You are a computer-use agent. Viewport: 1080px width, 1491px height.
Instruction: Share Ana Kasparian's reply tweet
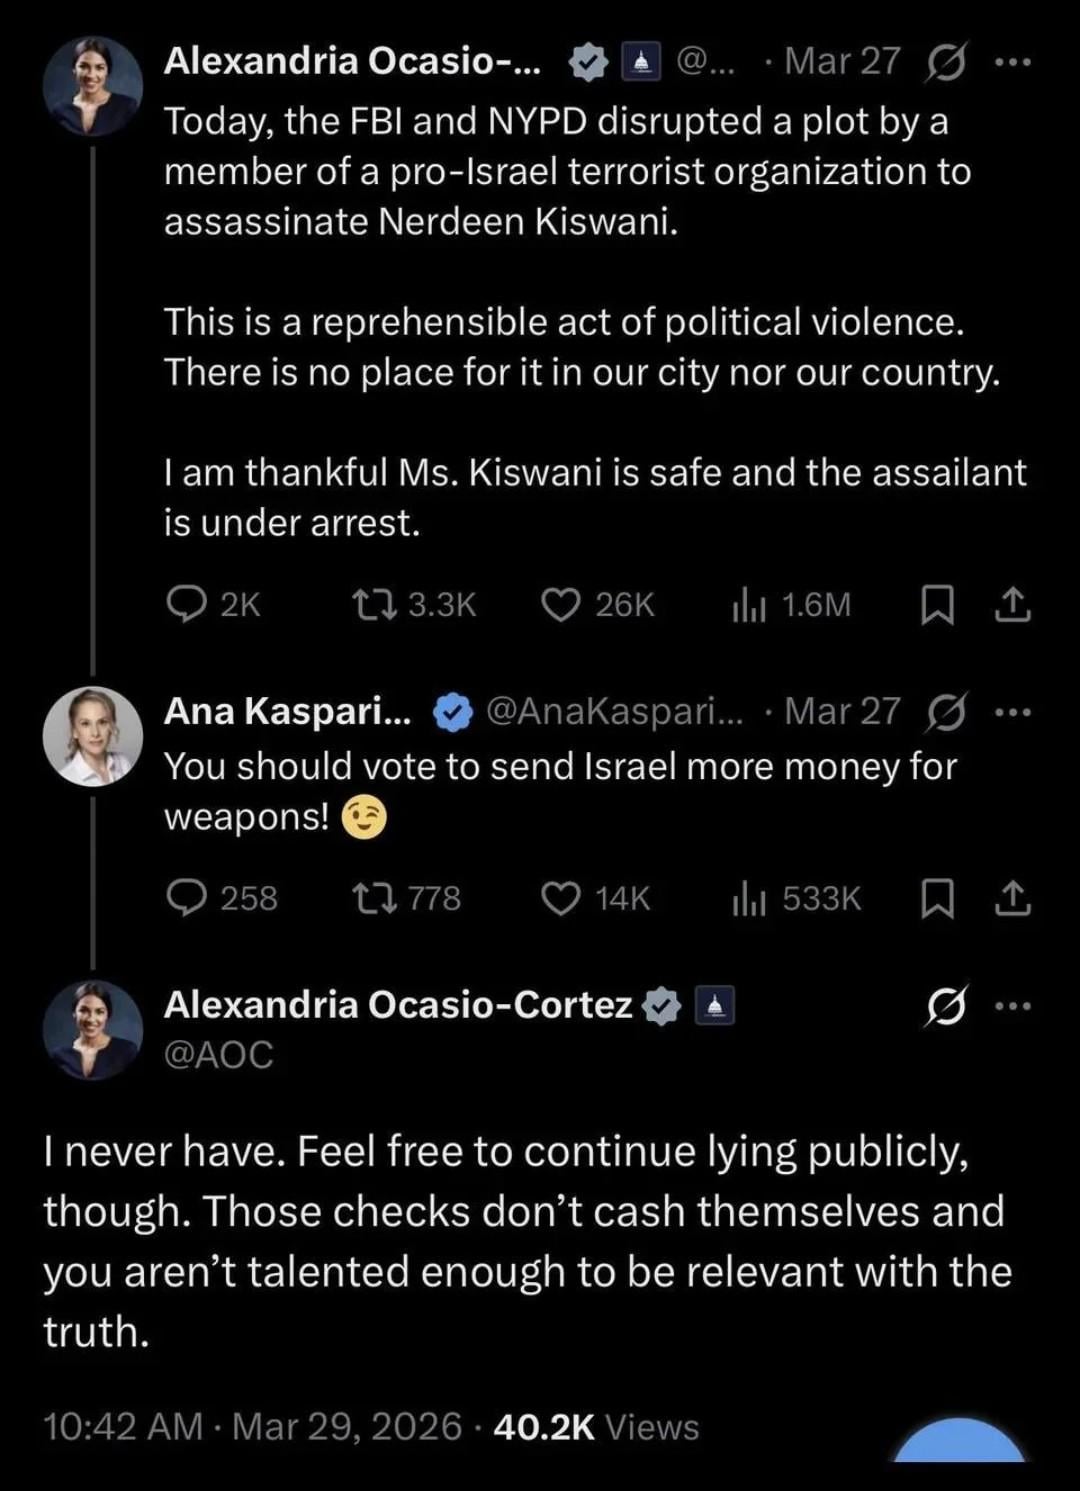point(1012,897)
